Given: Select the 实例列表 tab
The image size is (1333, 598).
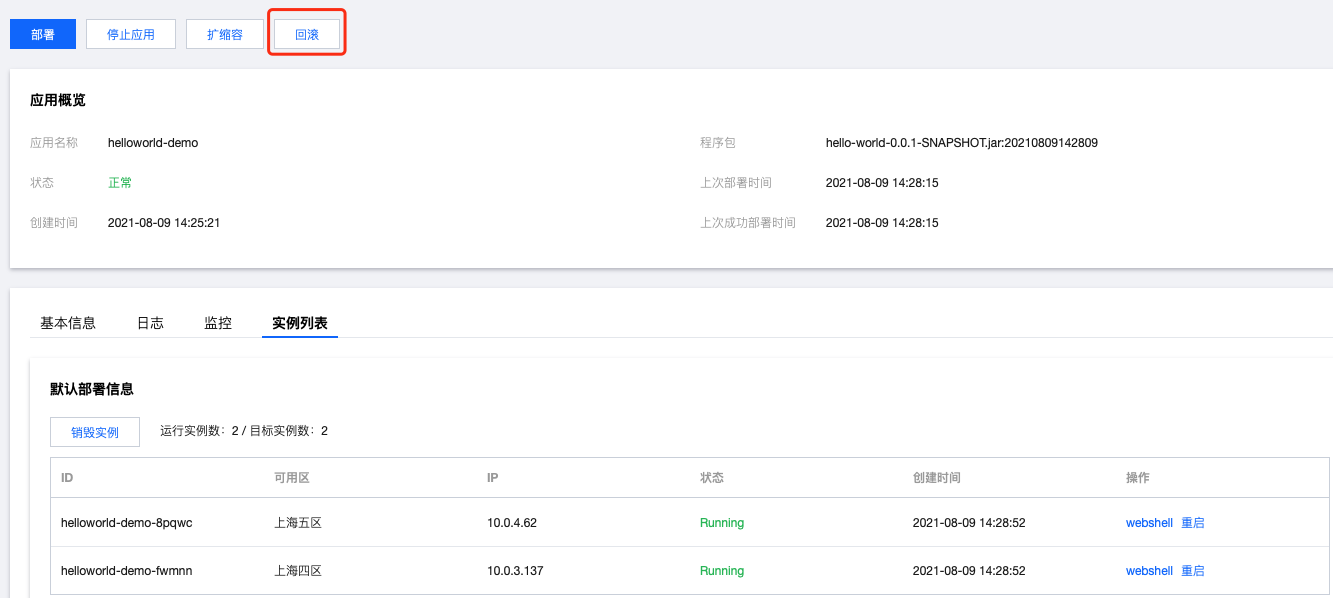Looking at the screenshot, I should click(x=300, y=323).
